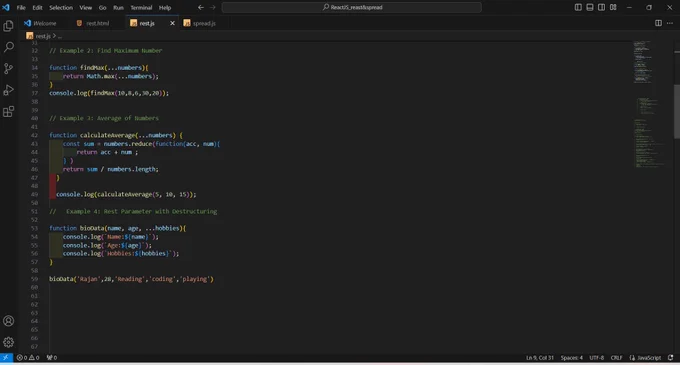Expand the breadcrumb ellipsis after rest.js

point(60,36)
